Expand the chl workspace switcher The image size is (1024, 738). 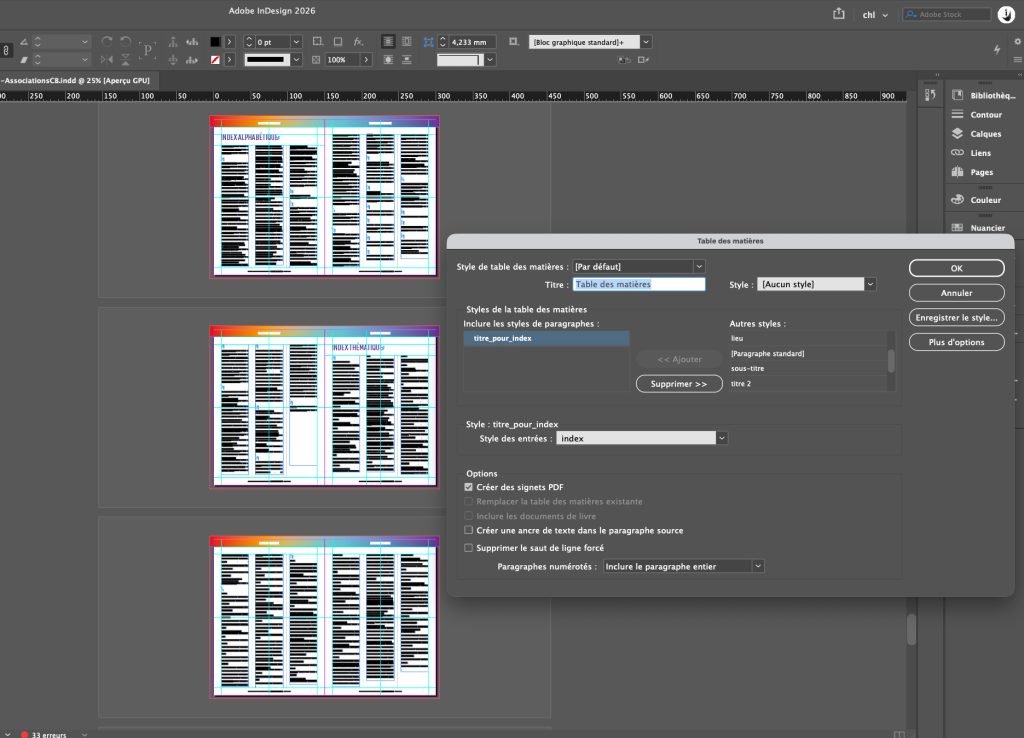tap(874, 14)
